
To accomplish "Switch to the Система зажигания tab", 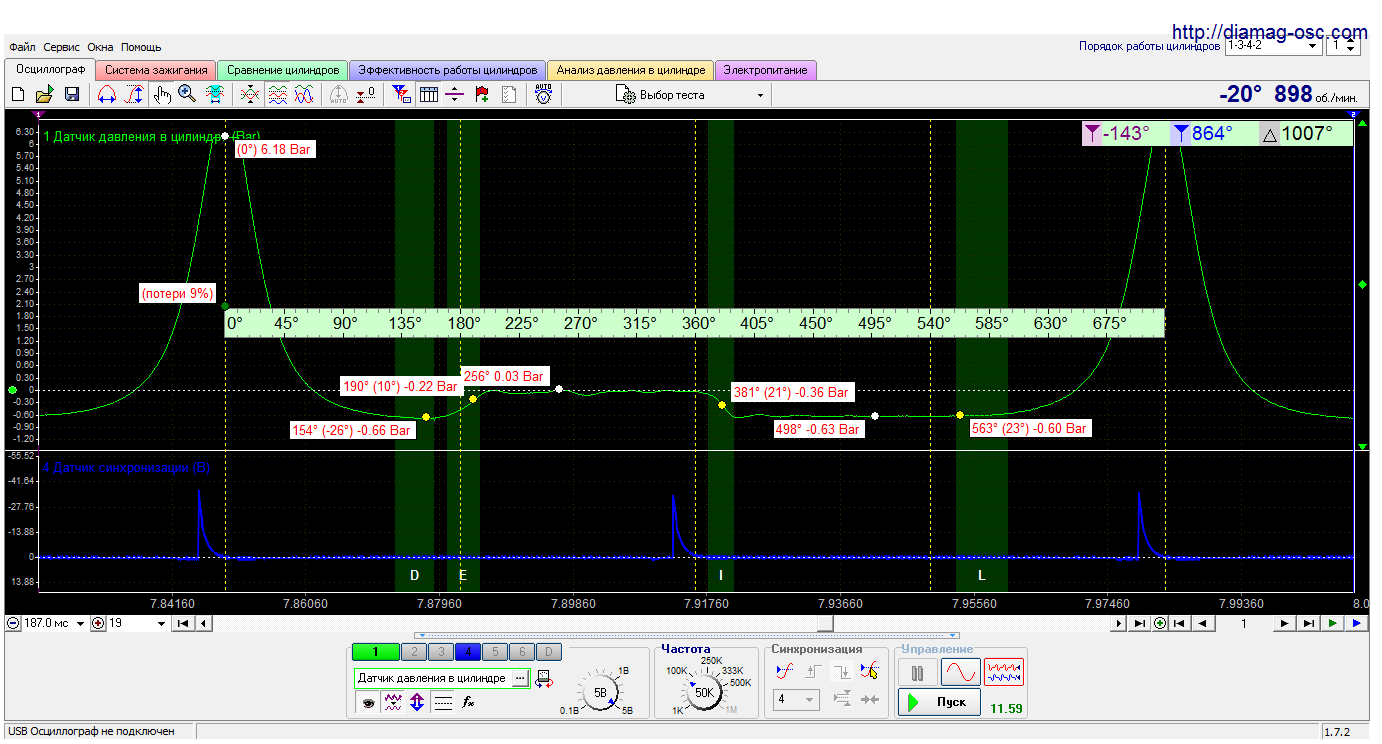I will click(157, 70).
